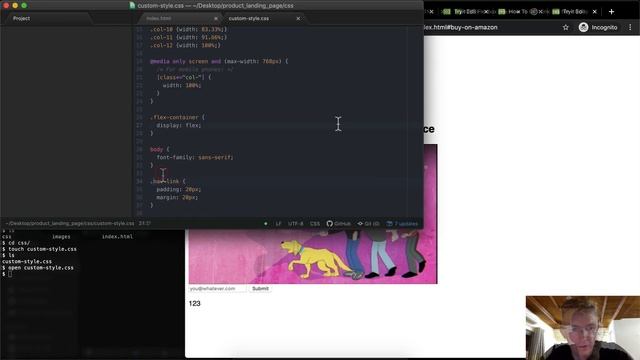The height and width of the screenshot is (360, 640).
Task: Focus the Project panel tab
Action: click(21, 18)
